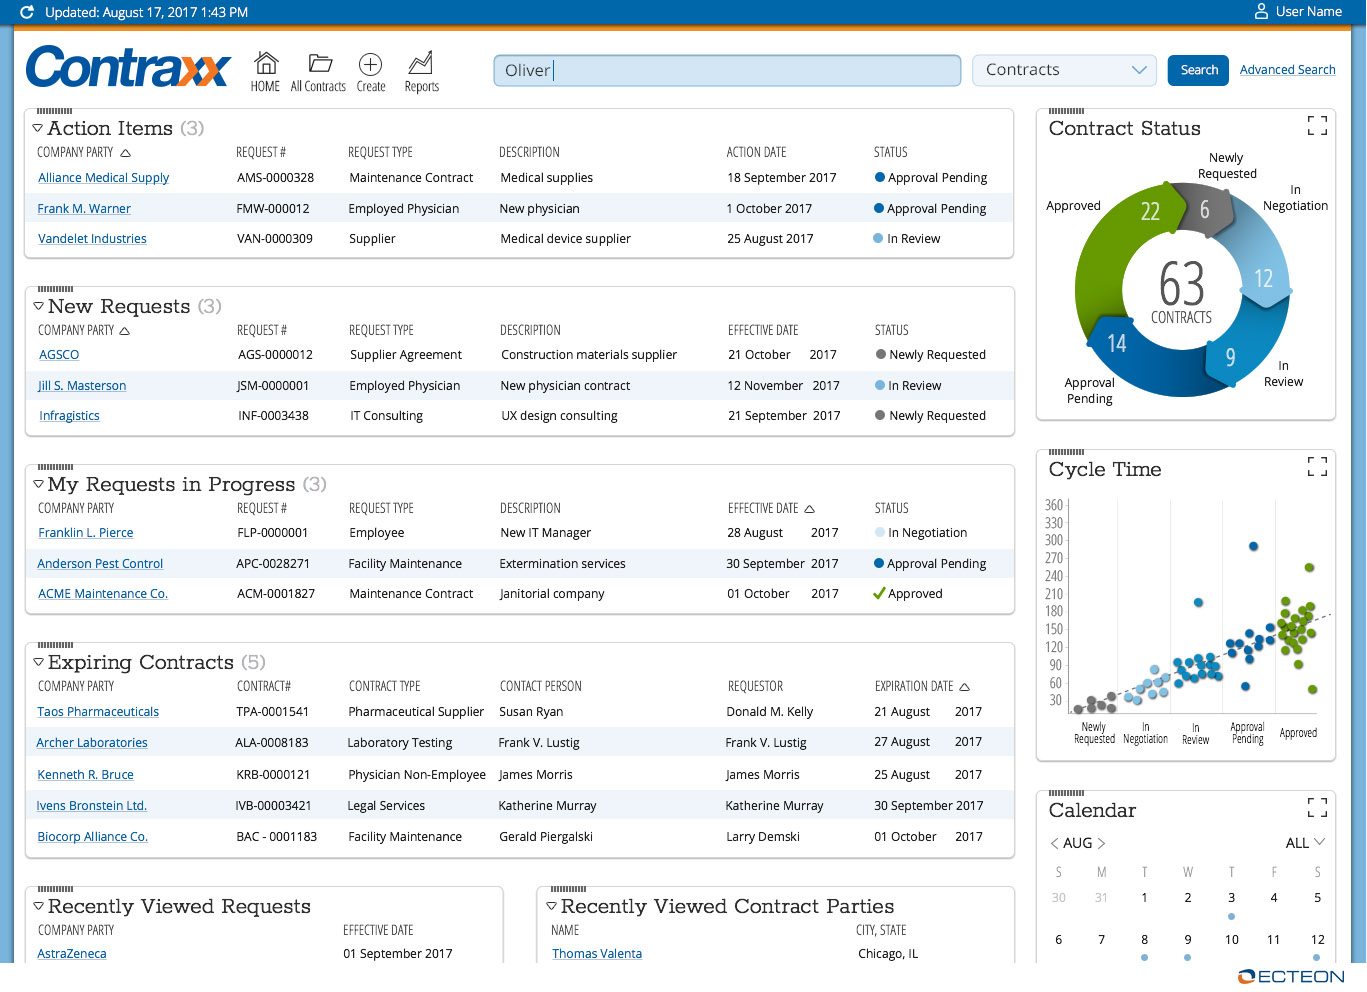Open AstraZeneca recently viewed request
1367x992 pixels.
click(x=72, y=954)
